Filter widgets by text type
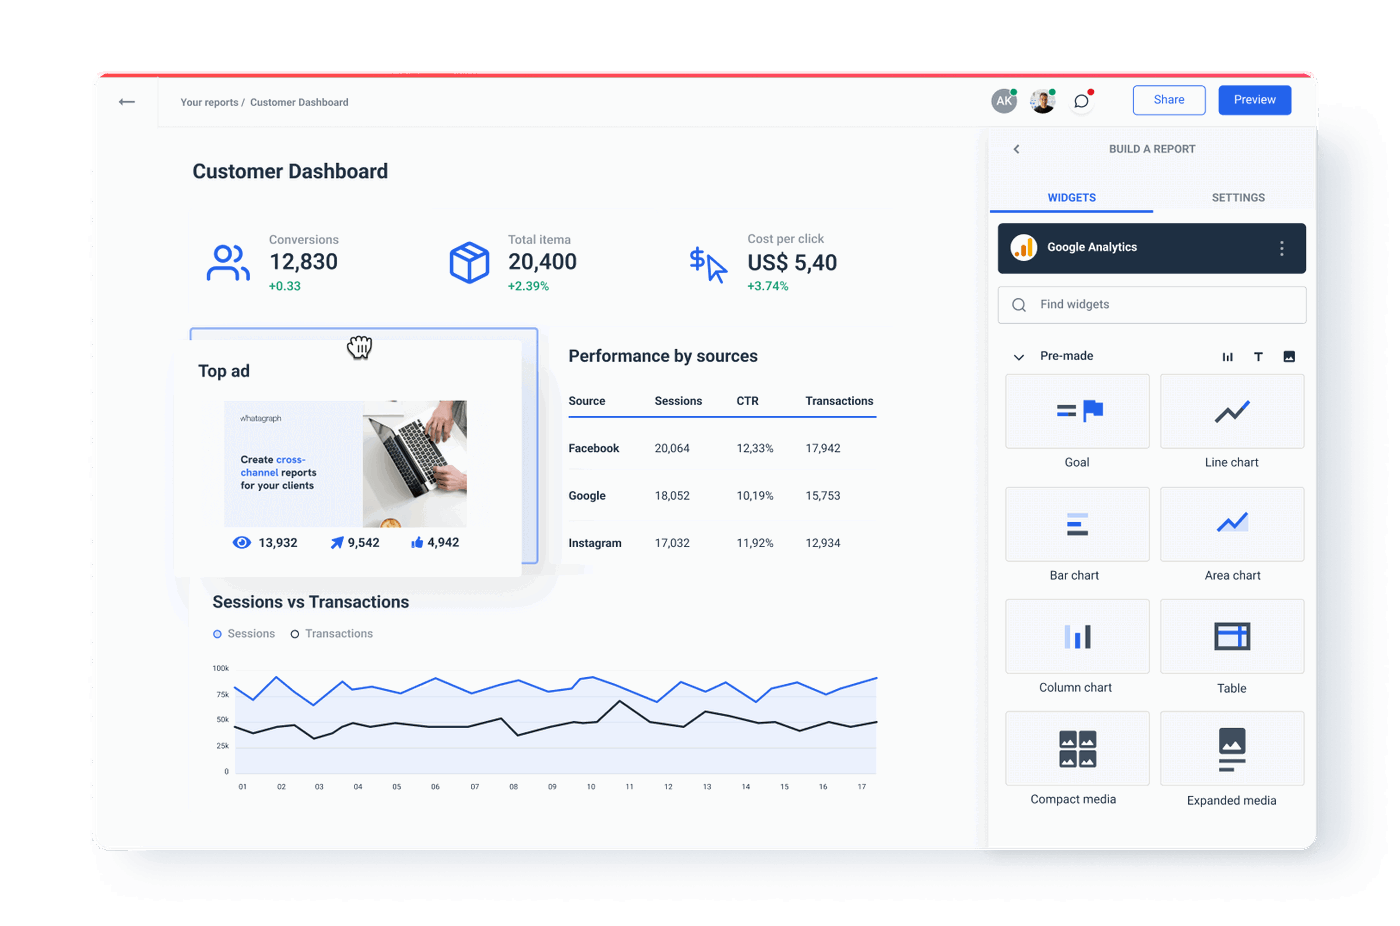 point(1258,356)
